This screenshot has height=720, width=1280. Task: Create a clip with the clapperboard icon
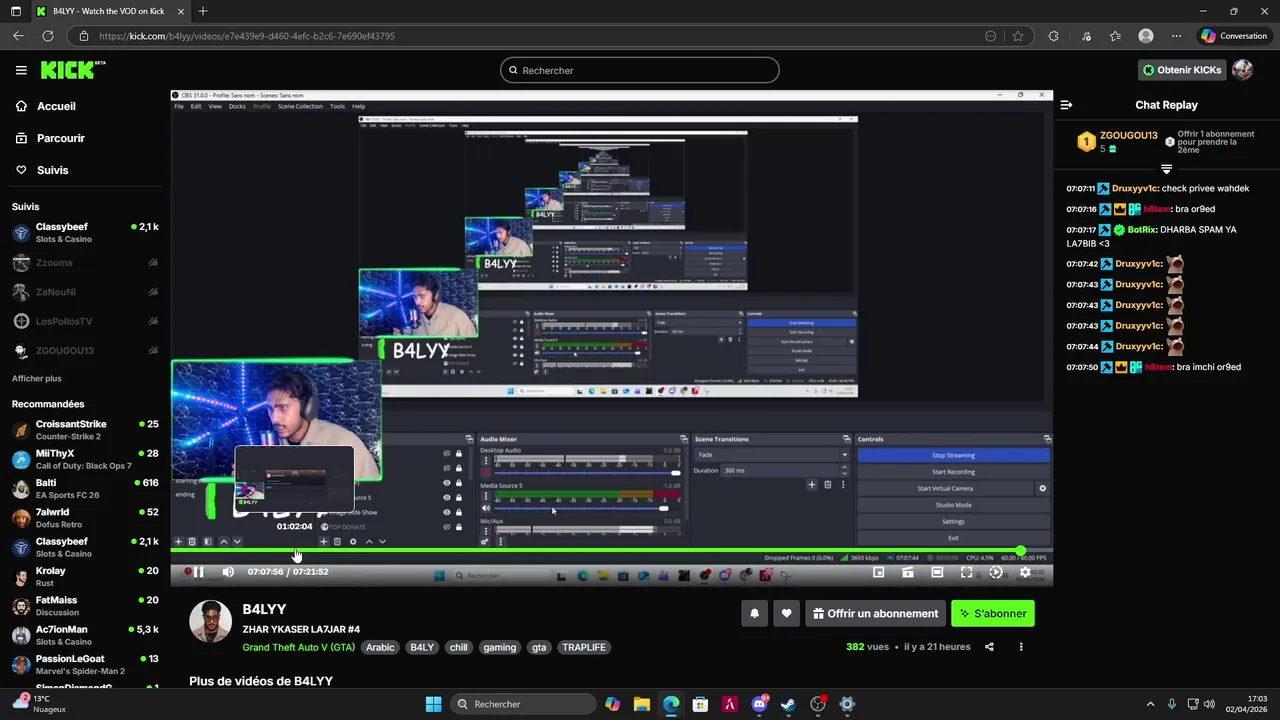908,572
